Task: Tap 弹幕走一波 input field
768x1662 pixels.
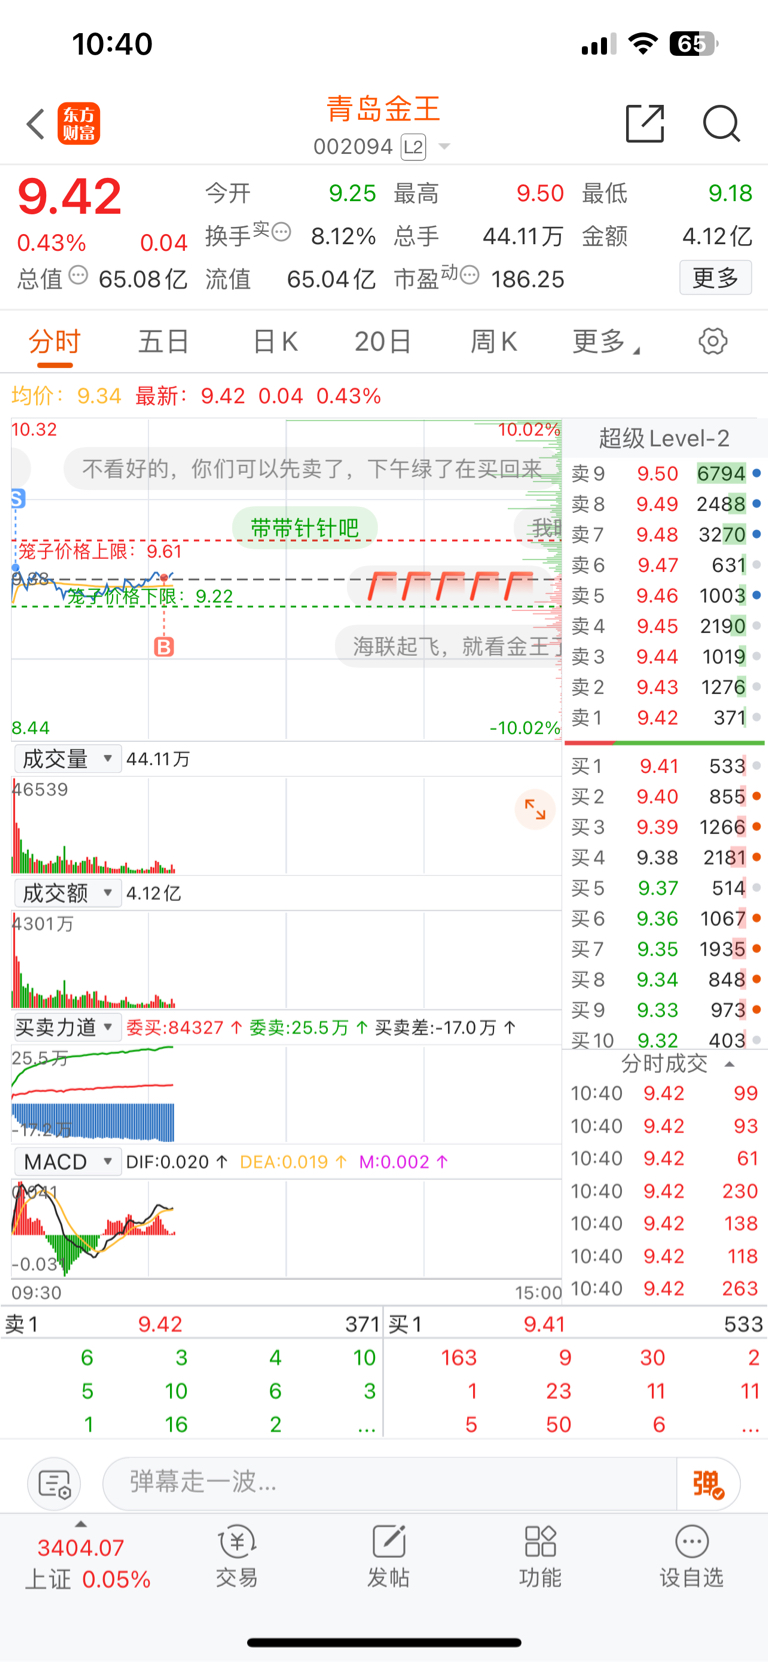Action: click(390, 1482)
